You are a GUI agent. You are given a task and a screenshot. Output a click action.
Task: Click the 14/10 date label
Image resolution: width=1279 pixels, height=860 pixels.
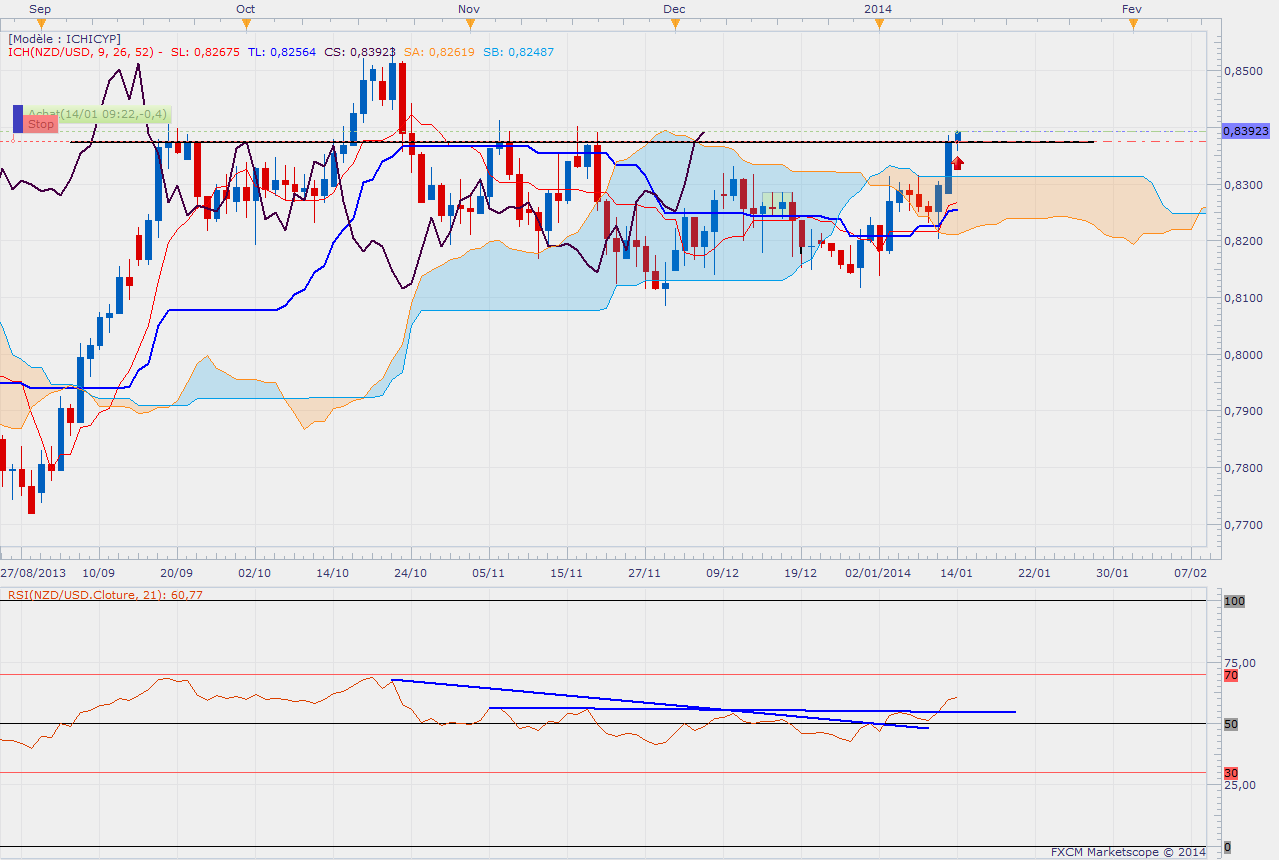(x=332, y=573)
